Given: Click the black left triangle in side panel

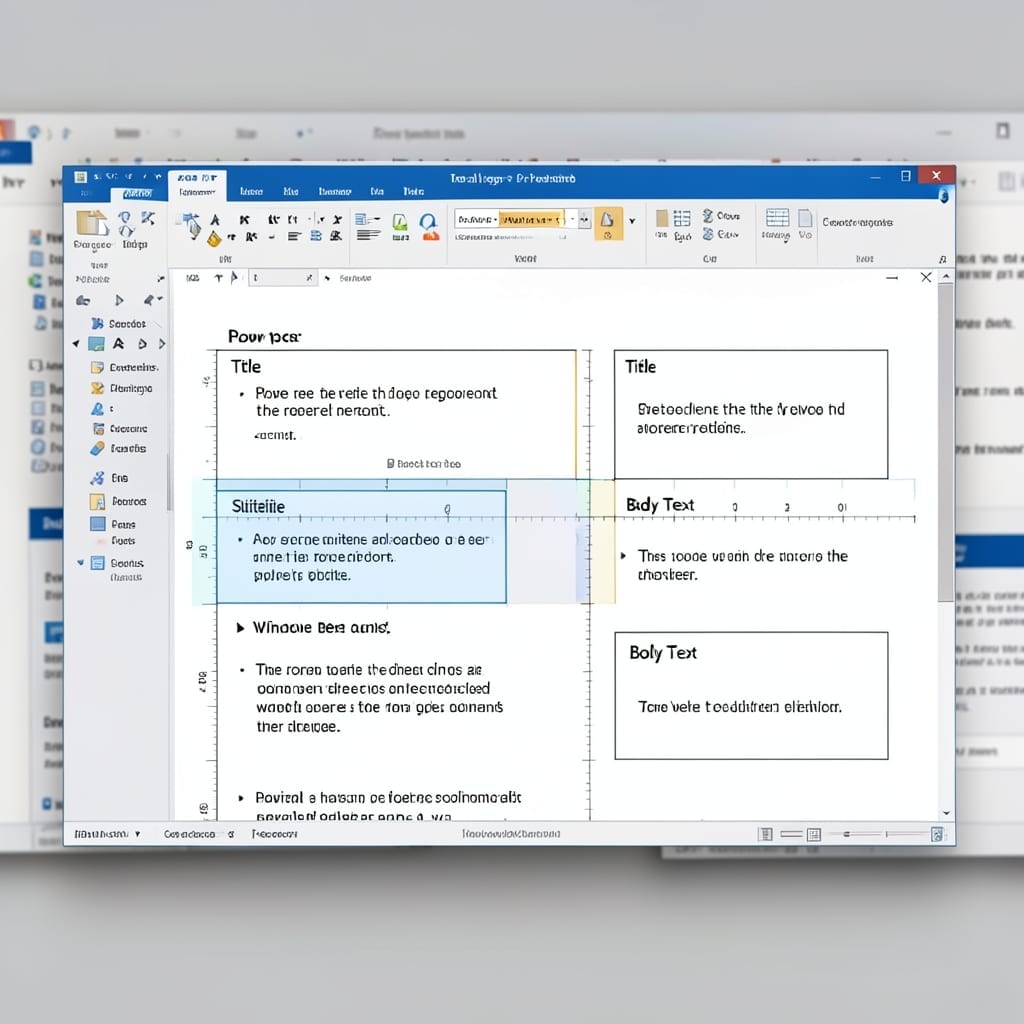Looking at the screenshot, I should pos(76,344).
